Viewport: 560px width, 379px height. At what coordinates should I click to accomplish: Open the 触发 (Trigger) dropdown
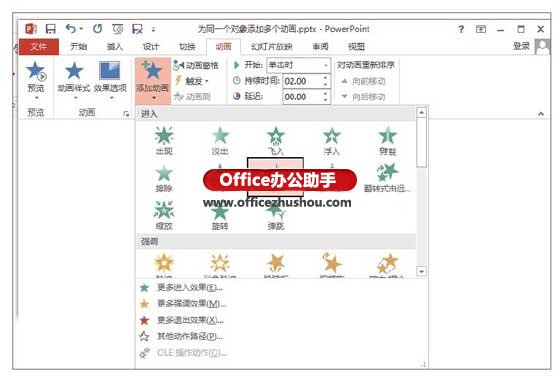point(192,81)
